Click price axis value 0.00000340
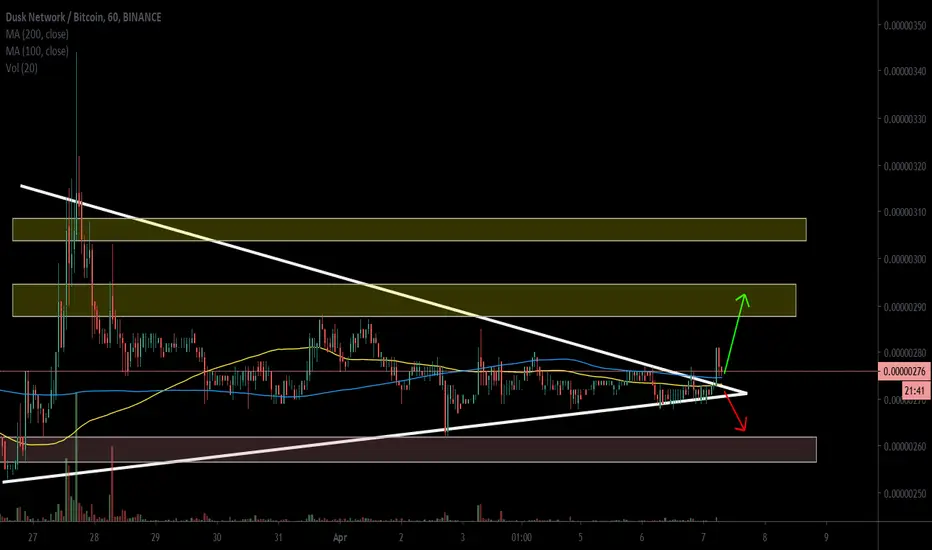The image size is (932, 550). pyautogui.click(x=905, y=72)
